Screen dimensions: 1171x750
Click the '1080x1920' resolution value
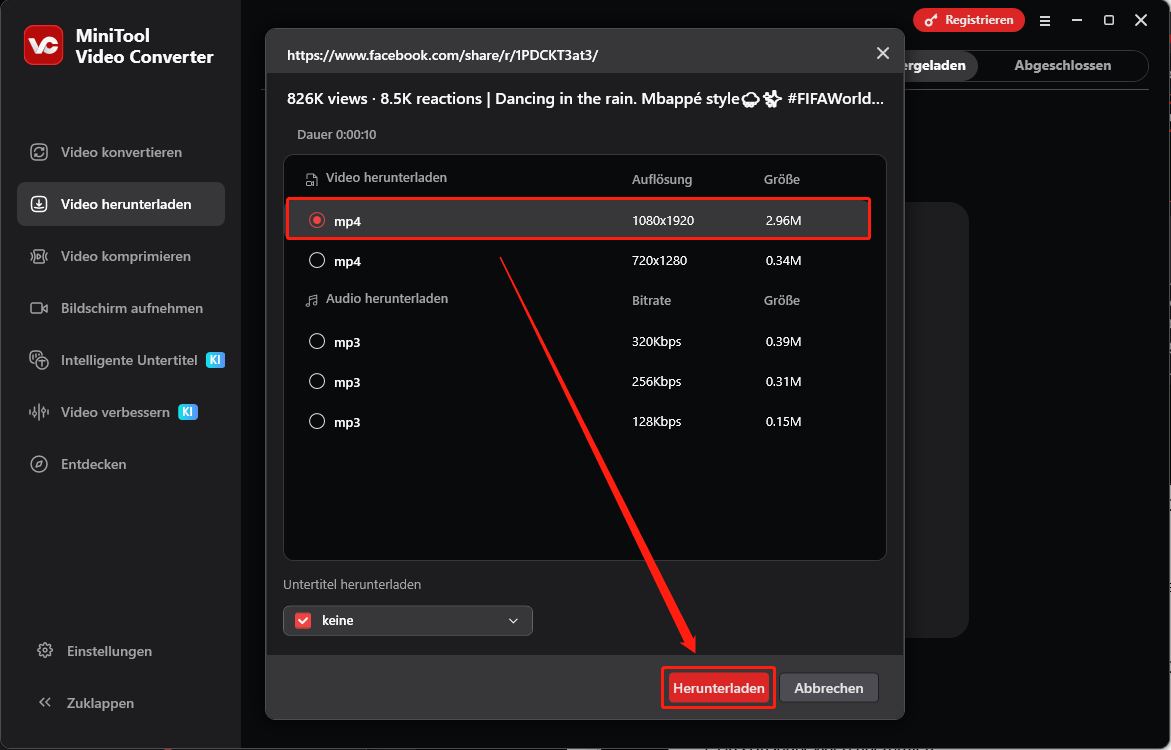point(663,221)
